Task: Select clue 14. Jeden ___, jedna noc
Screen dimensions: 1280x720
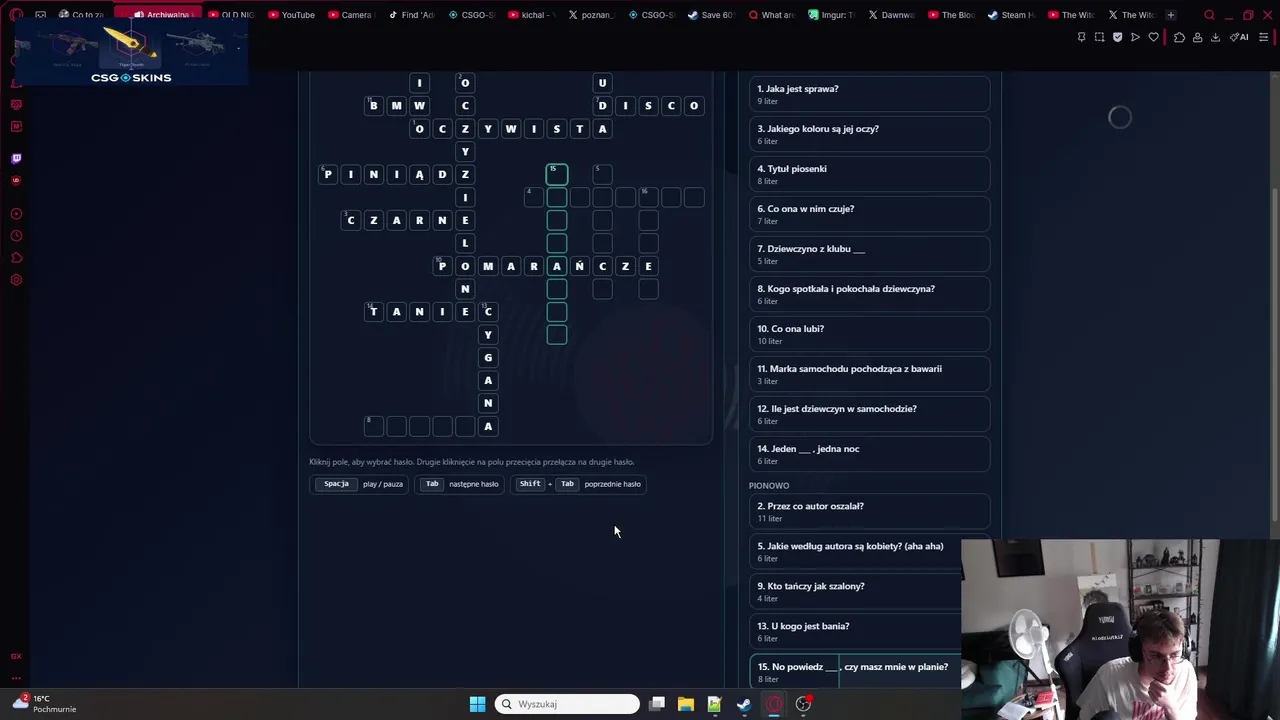Action: pyautogui.click(x=869, y=454)
